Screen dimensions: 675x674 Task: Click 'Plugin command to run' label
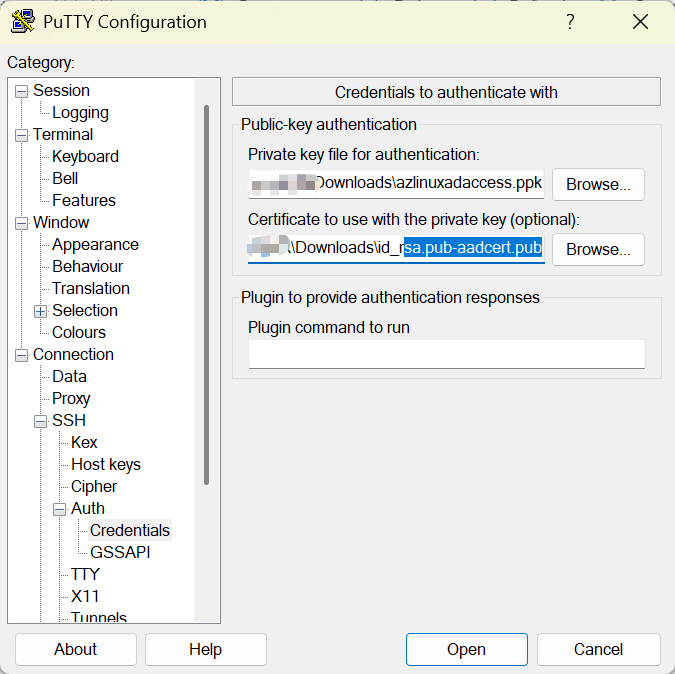[329, 328]
